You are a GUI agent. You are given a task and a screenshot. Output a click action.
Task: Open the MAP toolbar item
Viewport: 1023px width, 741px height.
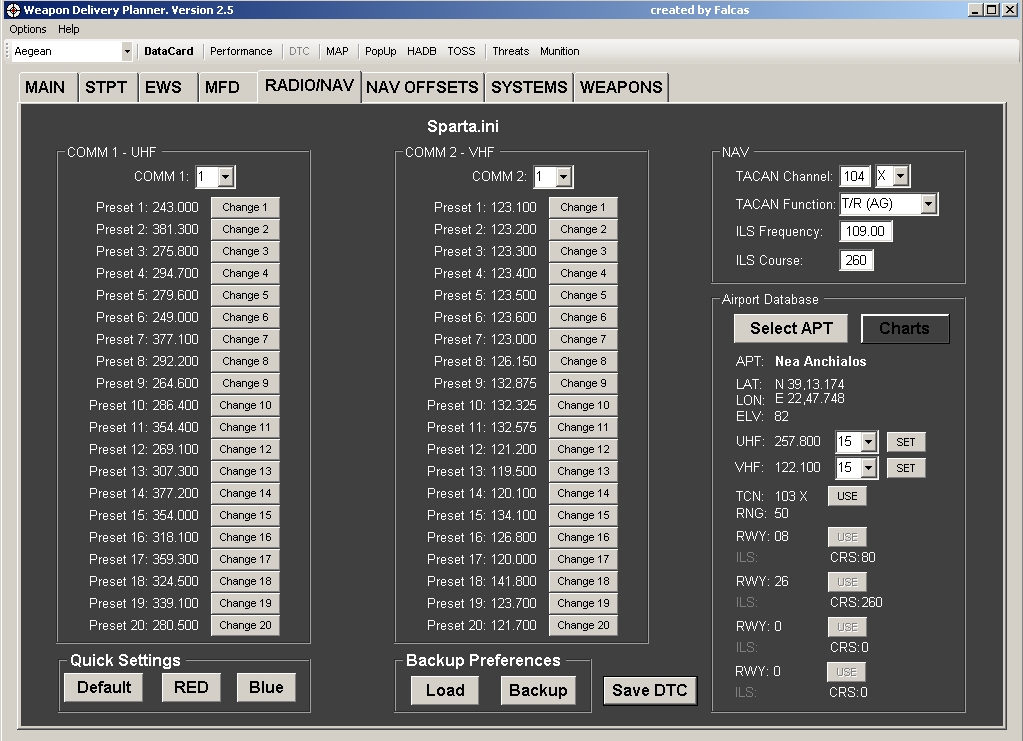[337, 51]
